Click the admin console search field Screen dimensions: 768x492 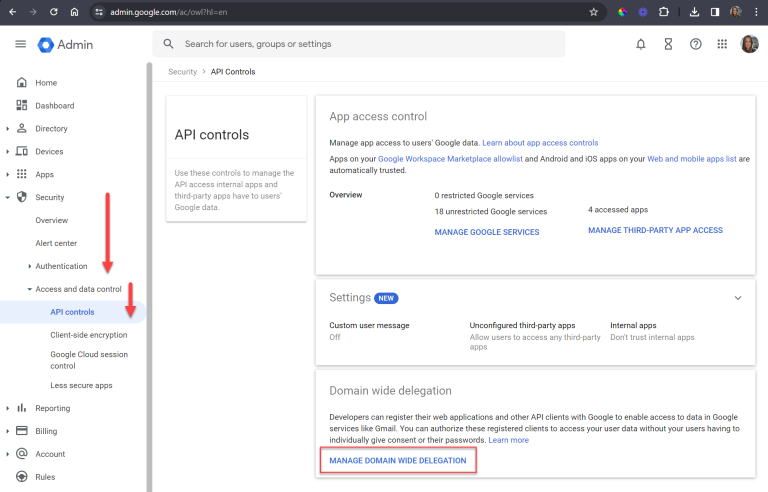click(360, 44)
